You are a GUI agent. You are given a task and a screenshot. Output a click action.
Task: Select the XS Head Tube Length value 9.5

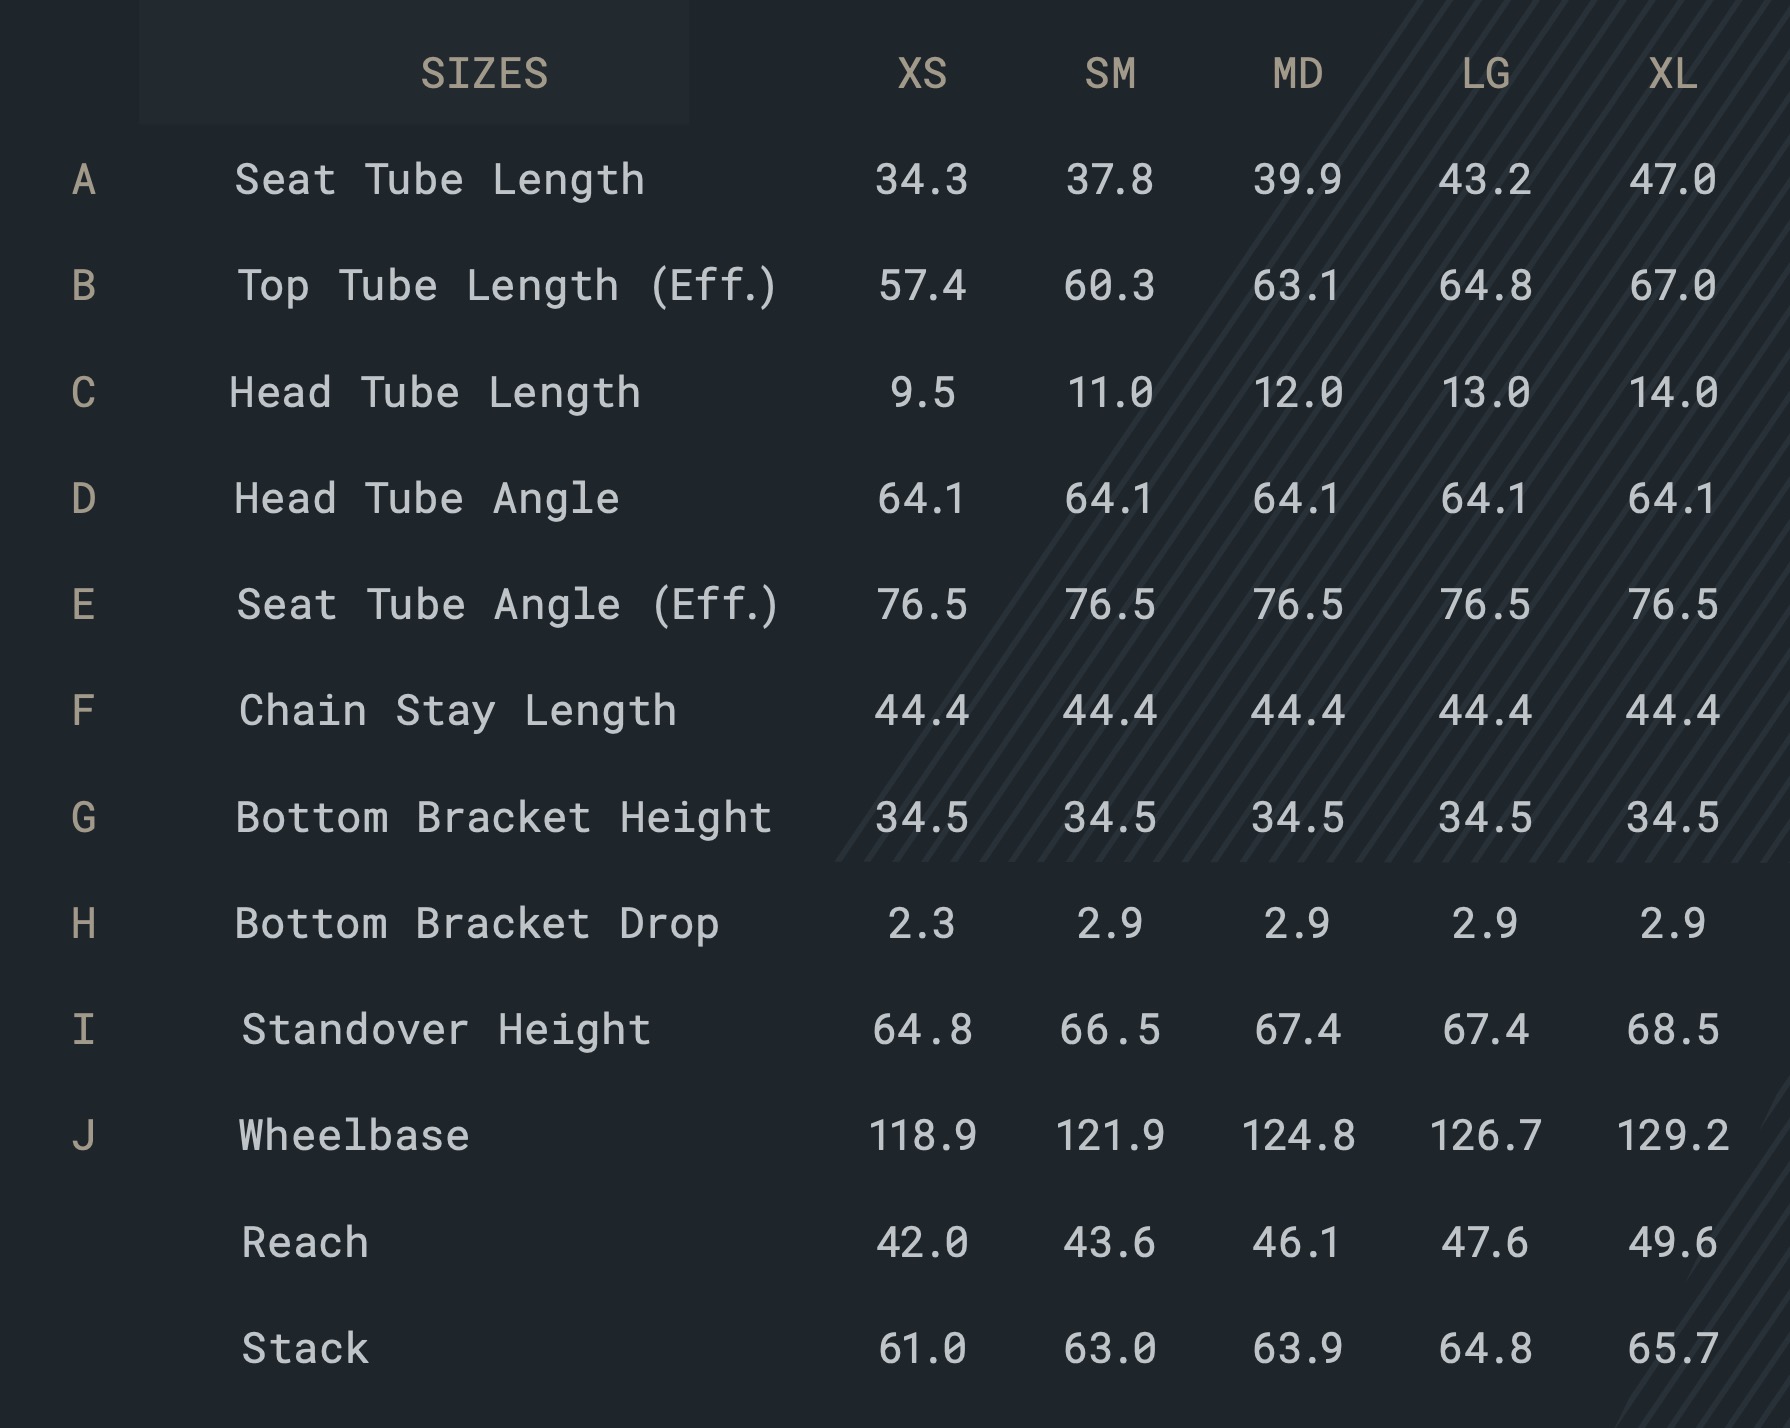(x=921, y=392)
